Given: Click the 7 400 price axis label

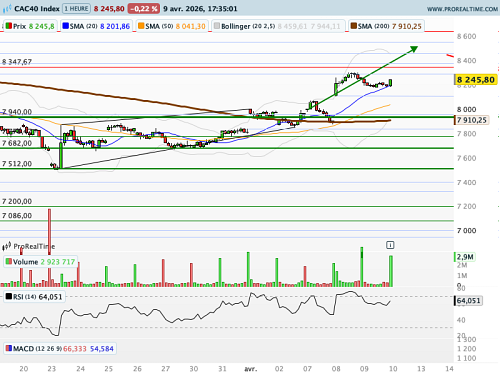Looking at the screenshot, I should pos(466,182).
